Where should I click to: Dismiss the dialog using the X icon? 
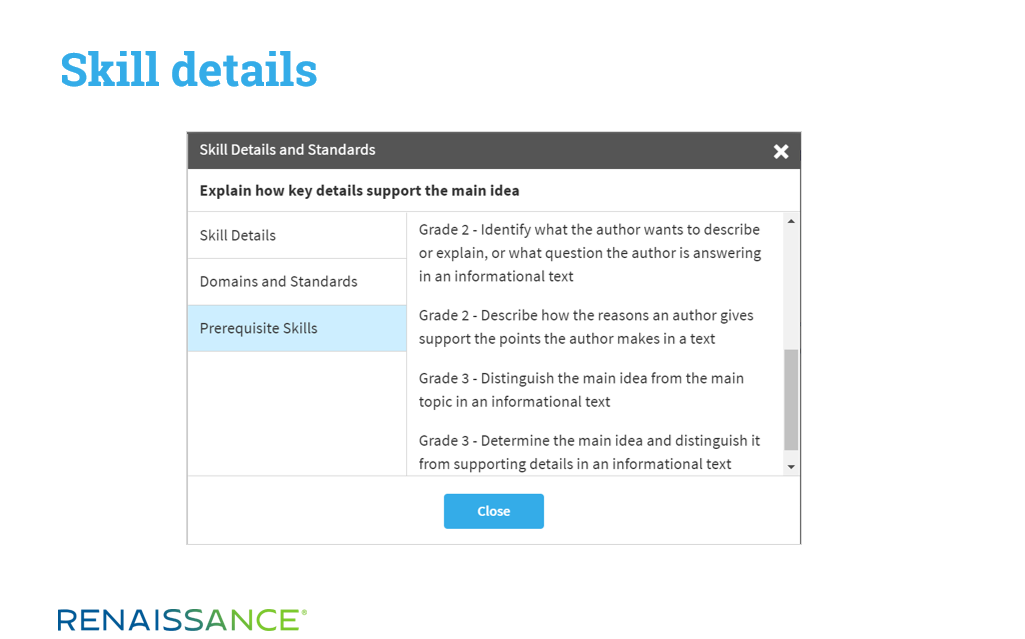[781, 152]
